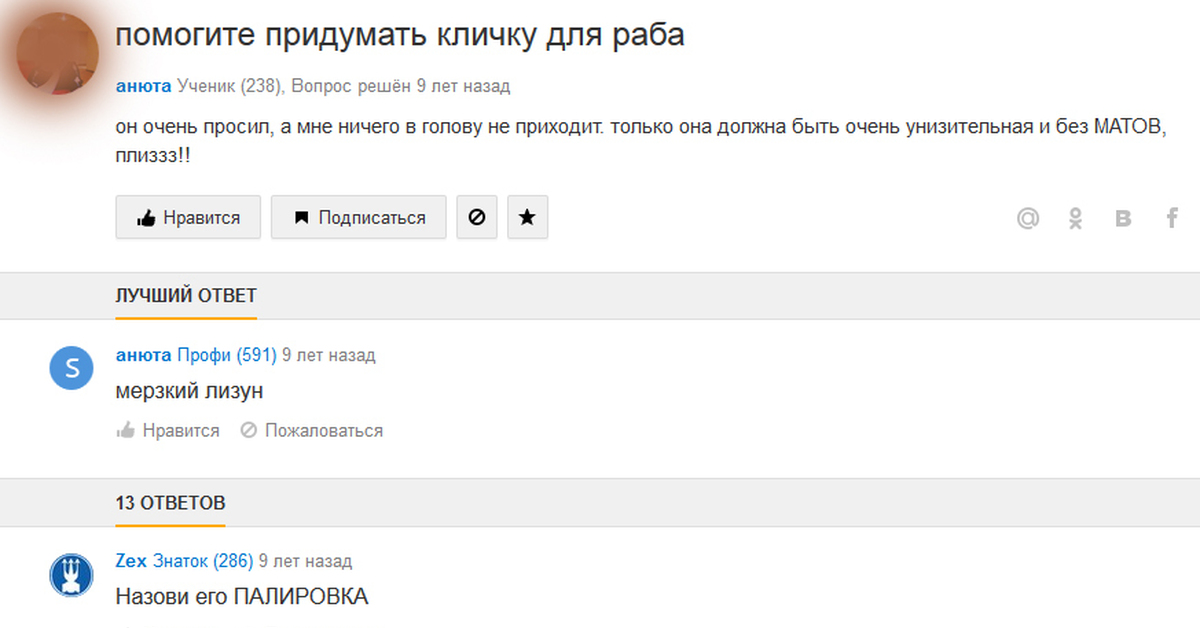Share to Facebook using the f icon
This screenshot has height=628, width=1200.
1172,218
